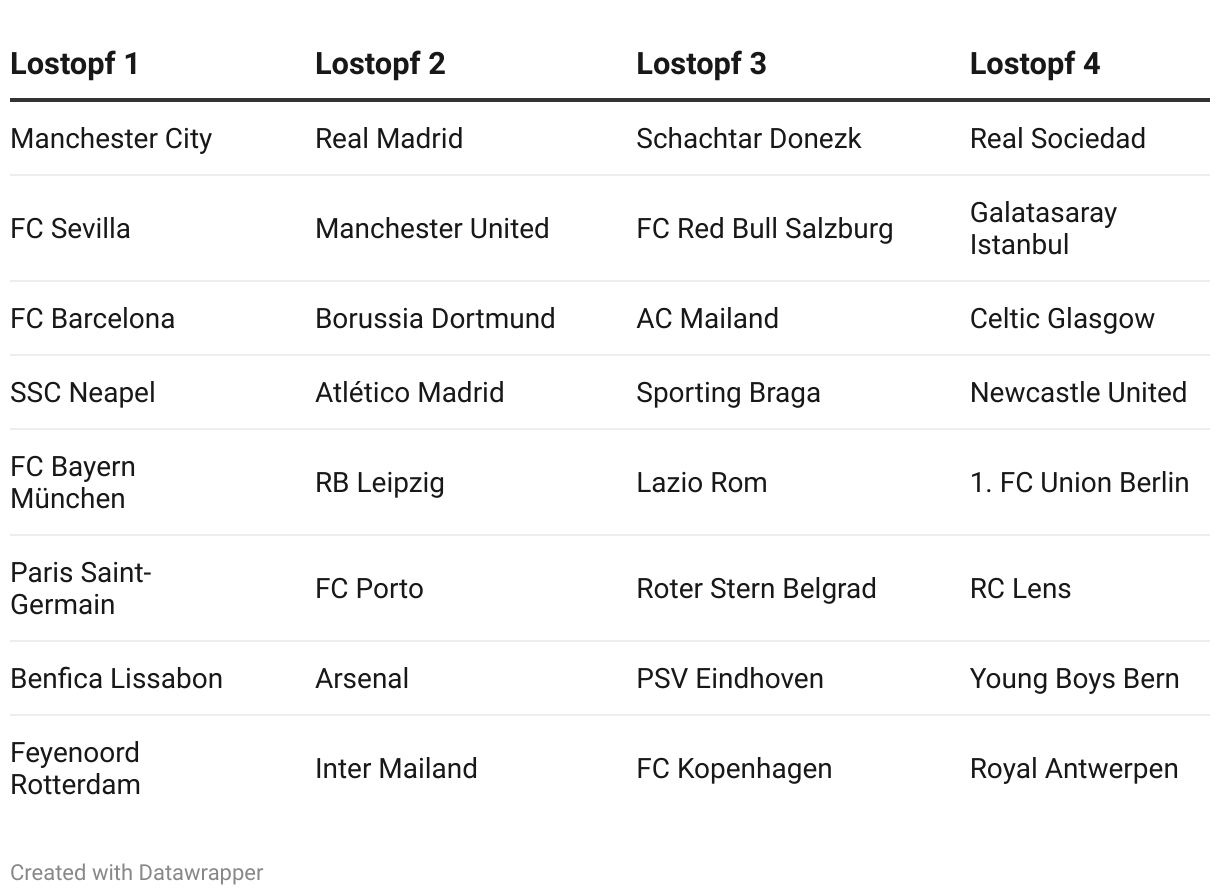
Task: Select Roter Stern Belgrad entry
Action: (x=756, y=589)
